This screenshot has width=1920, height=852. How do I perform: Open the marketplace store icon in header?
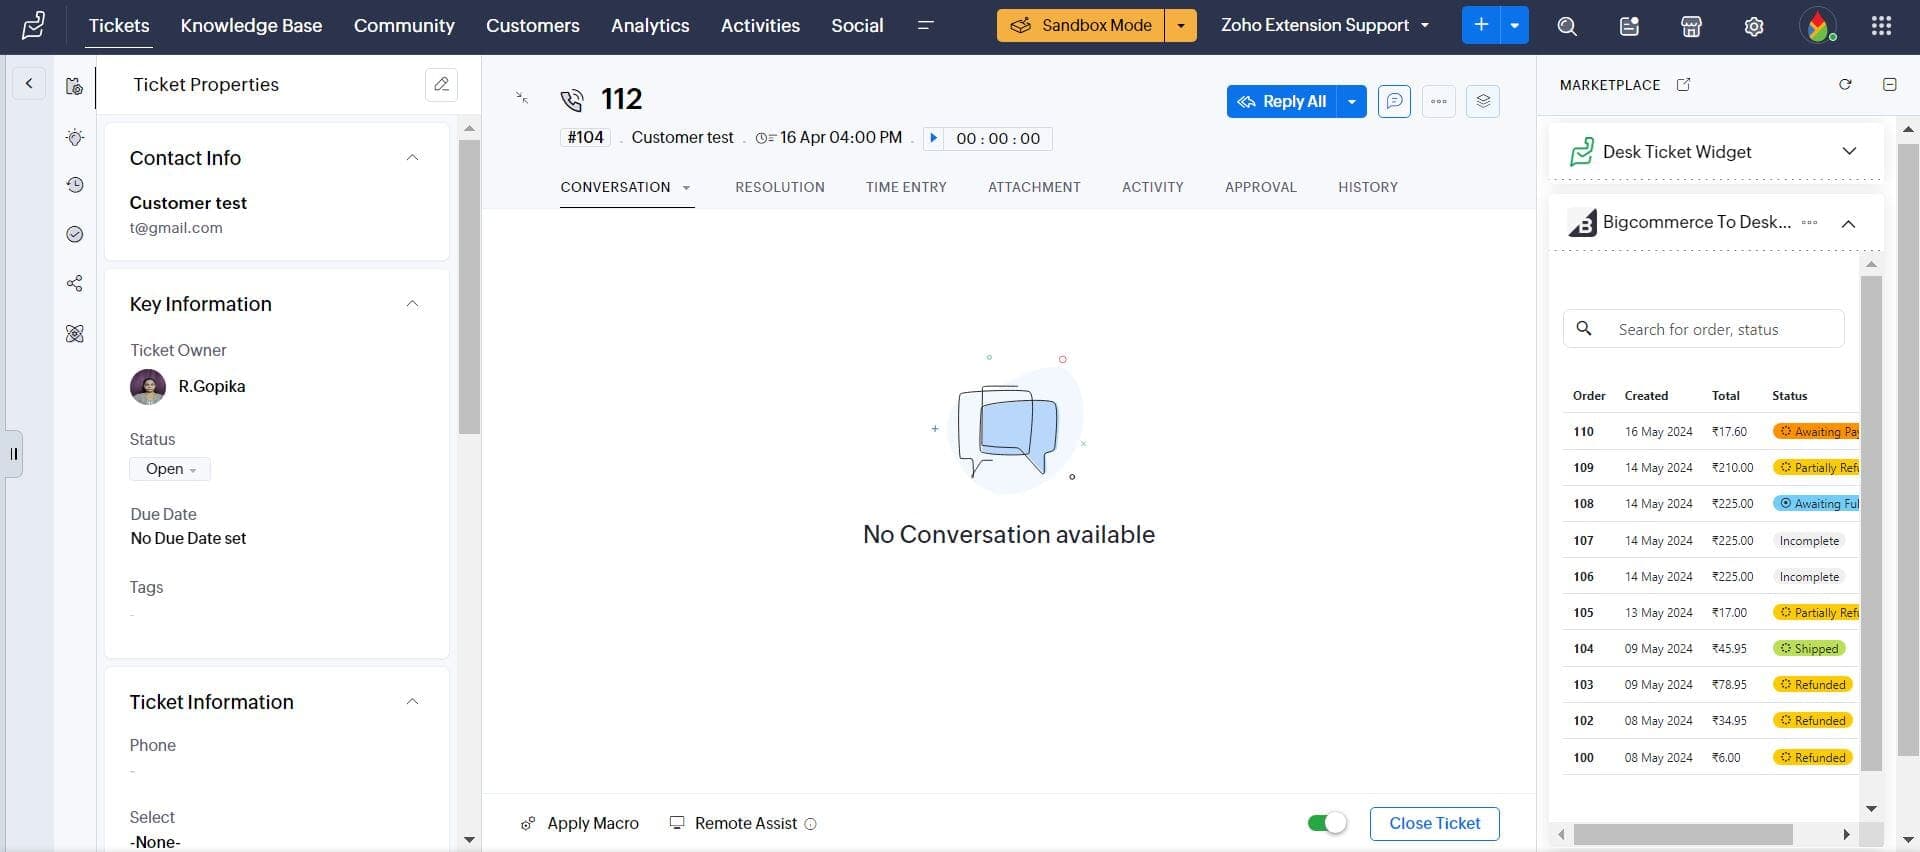pos(1691,26)
